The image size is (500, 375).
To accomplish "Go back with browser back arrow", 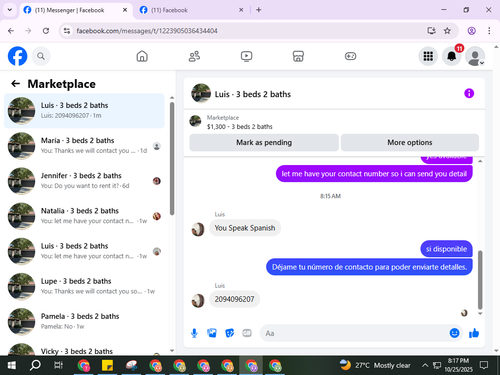I will pos(11,31).
